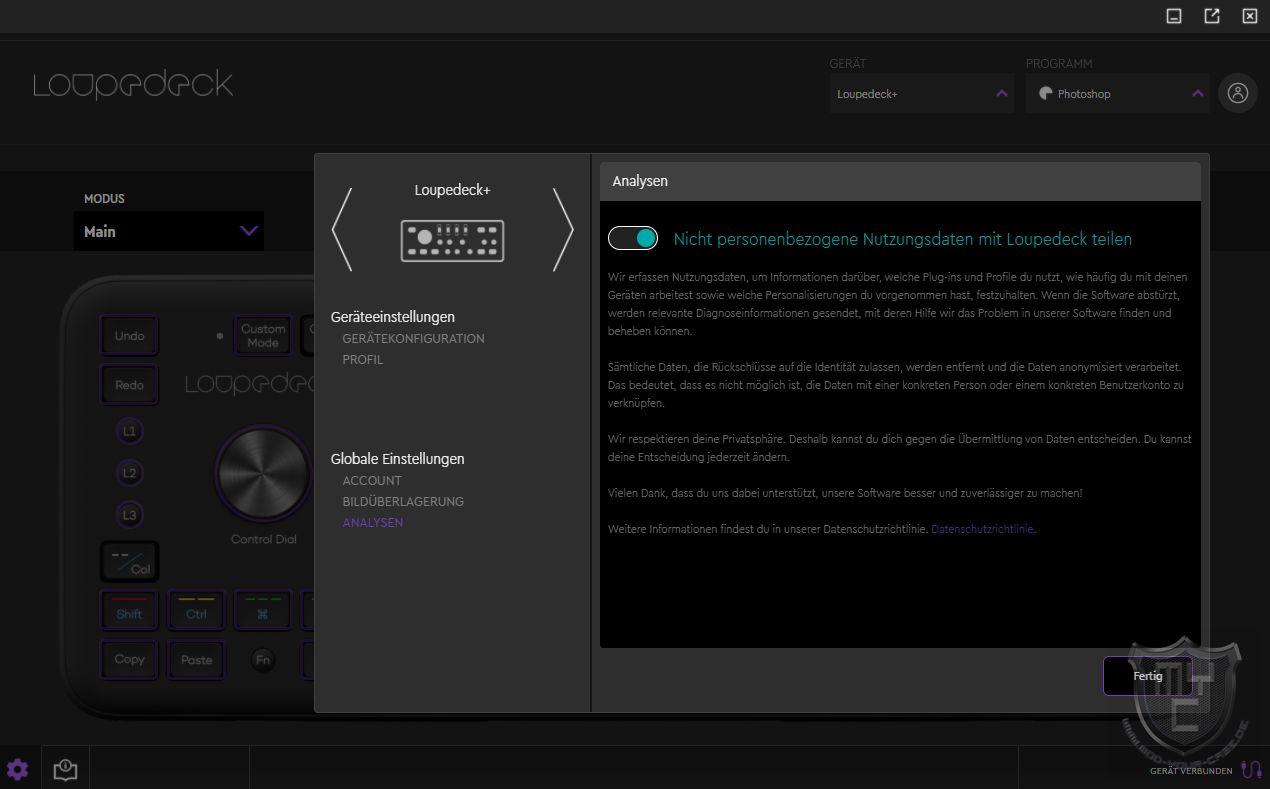1270x789 pixels.
Task: Click the restore window icon in the title bar
Action: (1212, 16)
